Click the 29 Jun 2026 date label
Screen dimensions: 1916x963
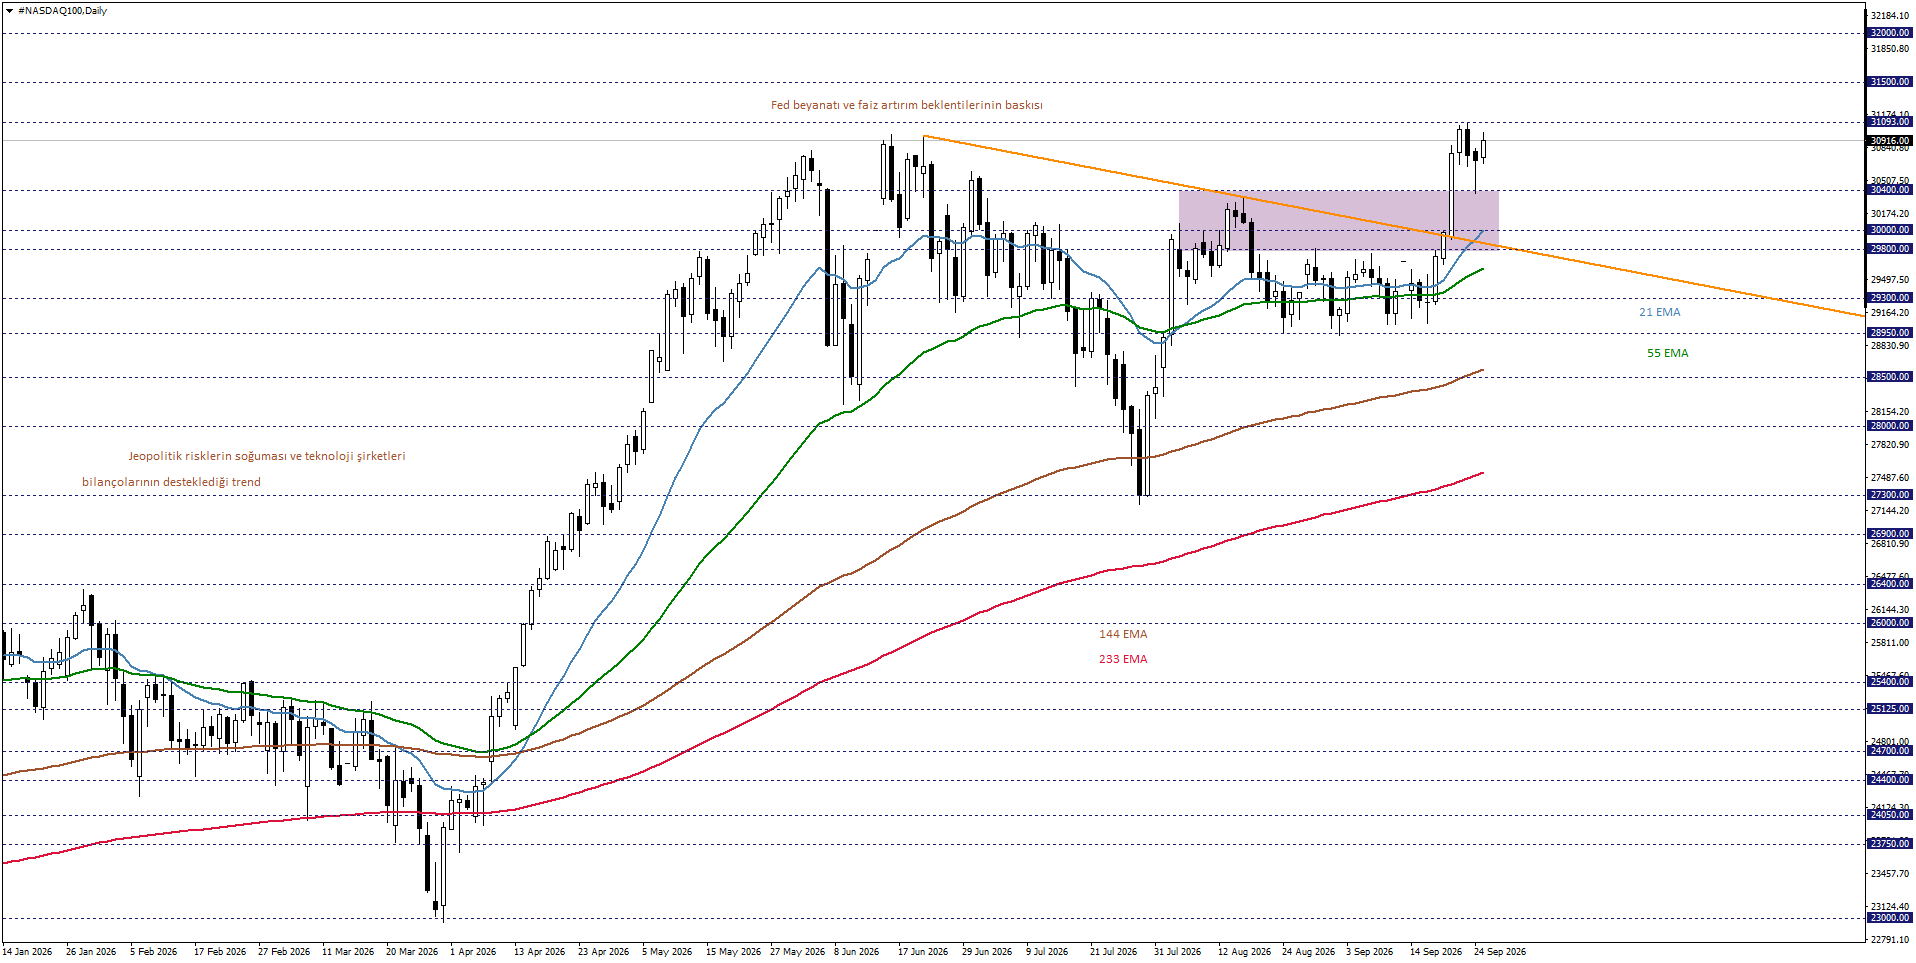click(987, 952)
